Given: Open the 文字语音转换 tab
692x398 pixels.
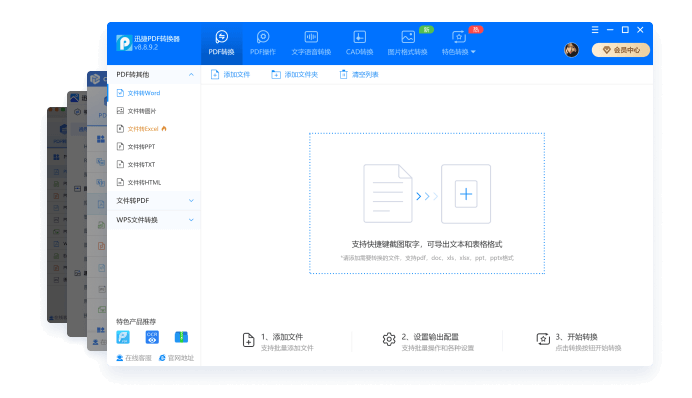Looking at the screenshot, I should pos(311,43).
